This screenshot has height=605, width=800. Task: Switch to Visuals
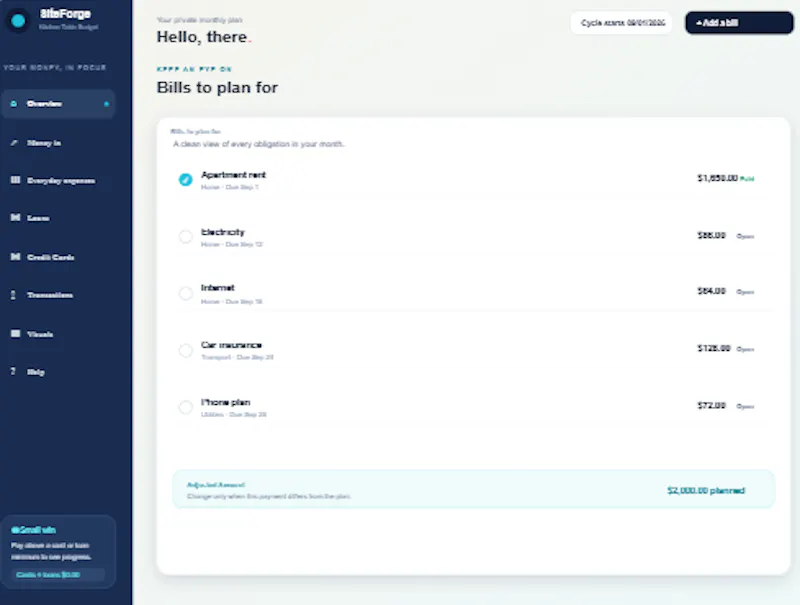[x=40, y=334]
